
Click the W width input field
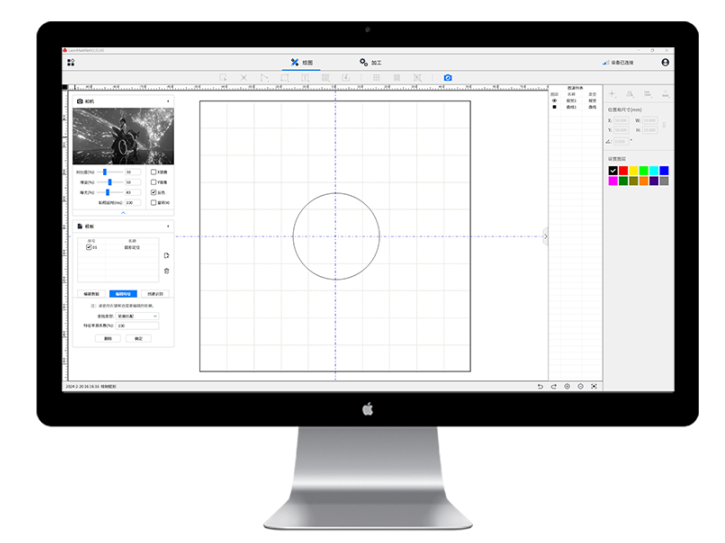point(650,120)
